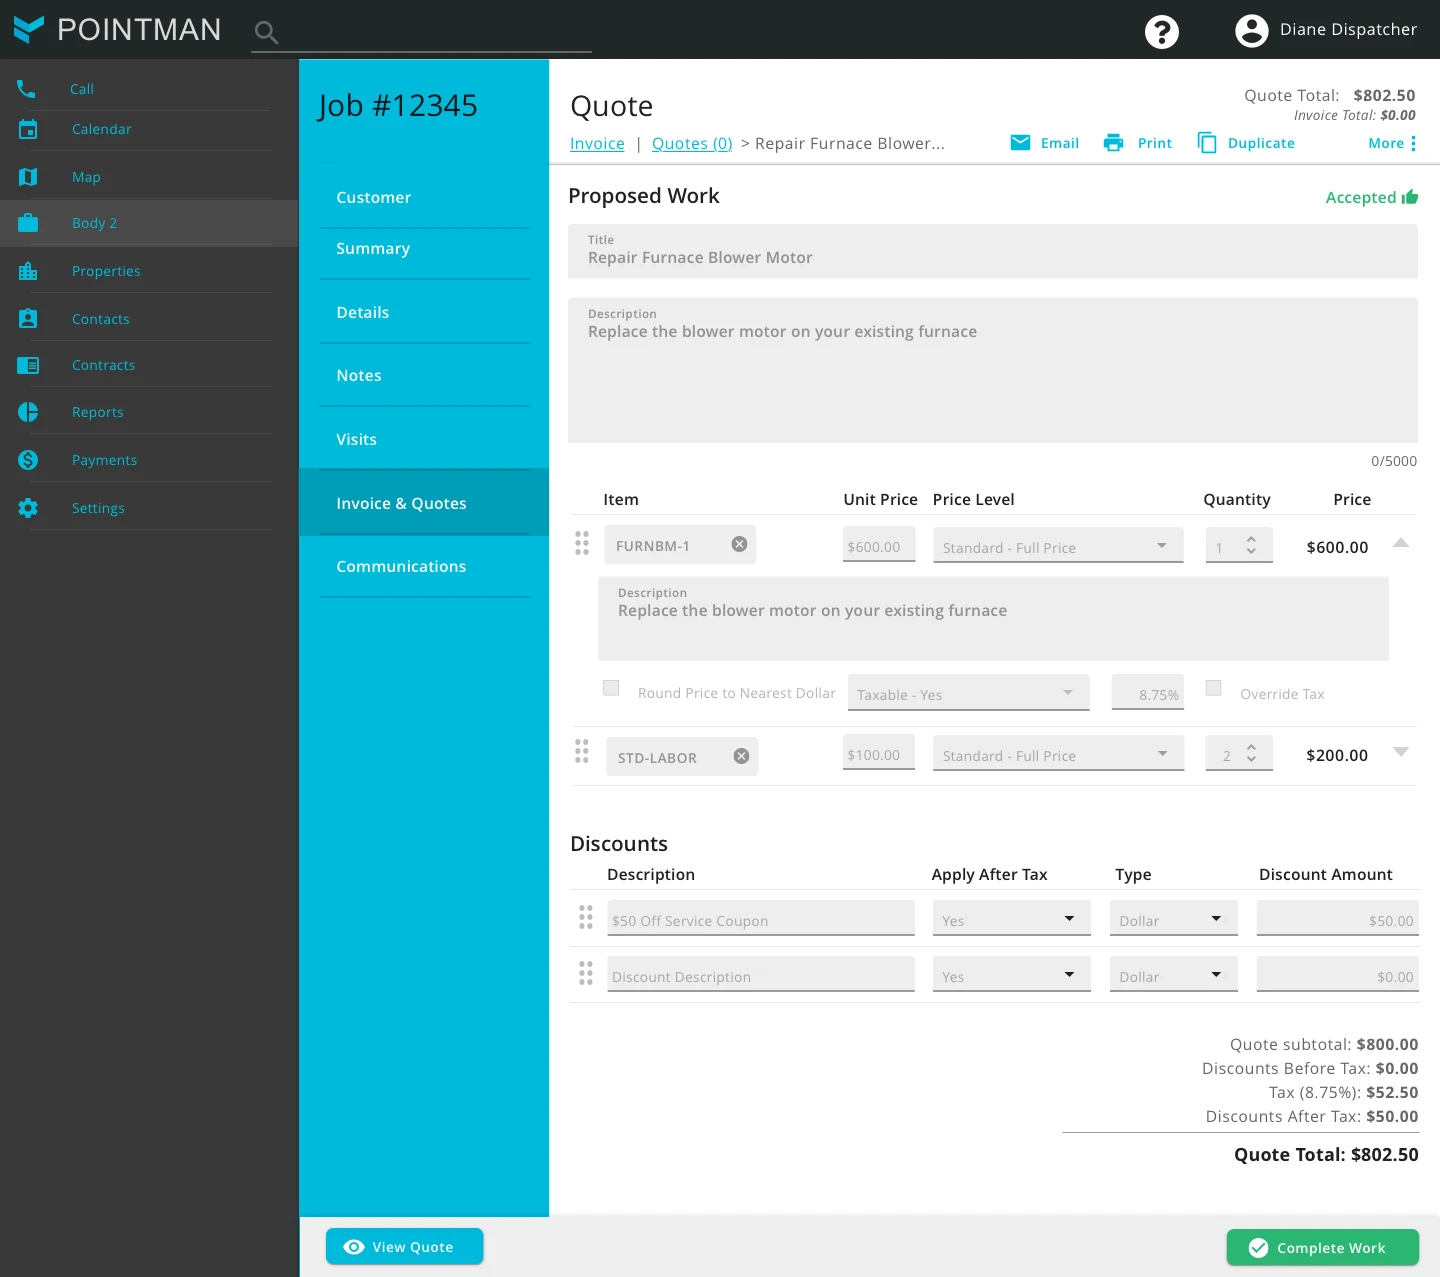This screenshot has width=1440, height=1277.
Task: Open the Taxable - Yes dropdown
Action: pyautogui.click(x=967, y=693)
